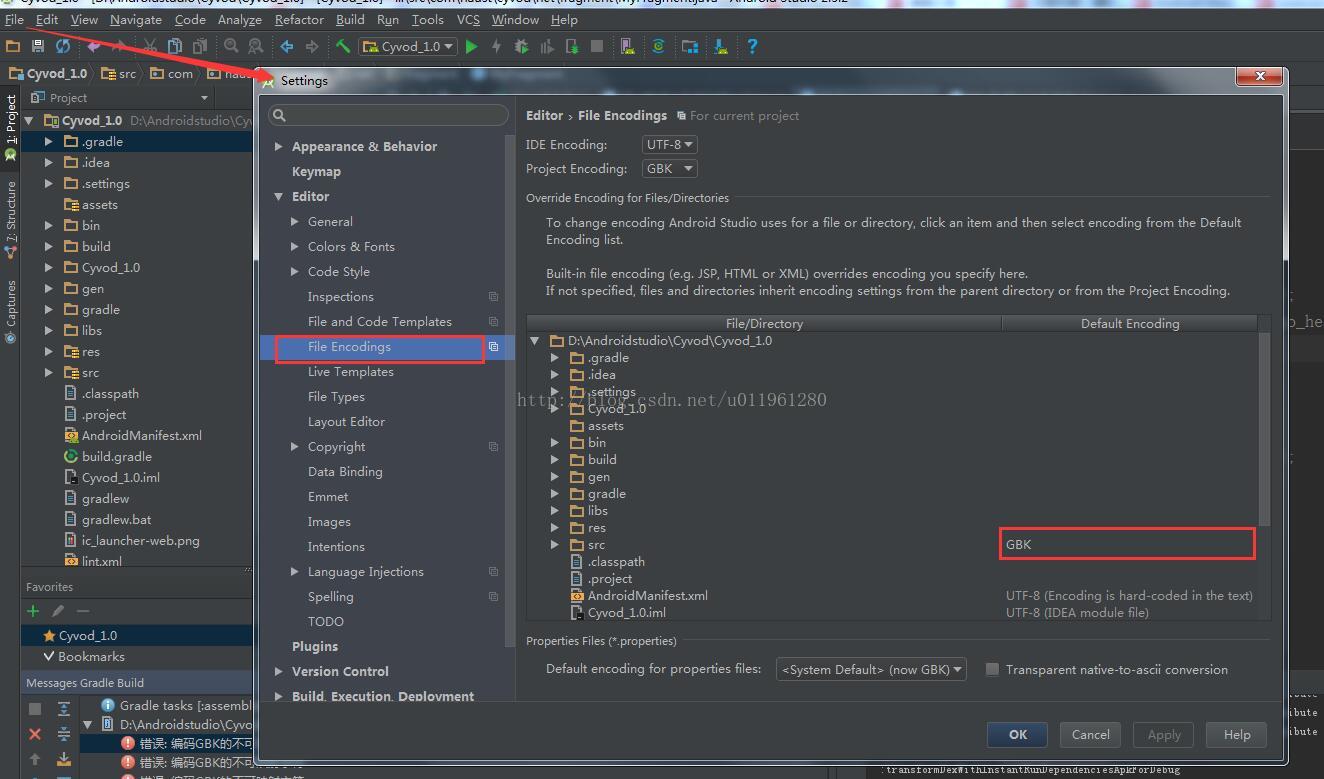This screenshot has height=779, width=1324.
Task: Click the Apply button
Action: pos(1164,734)
